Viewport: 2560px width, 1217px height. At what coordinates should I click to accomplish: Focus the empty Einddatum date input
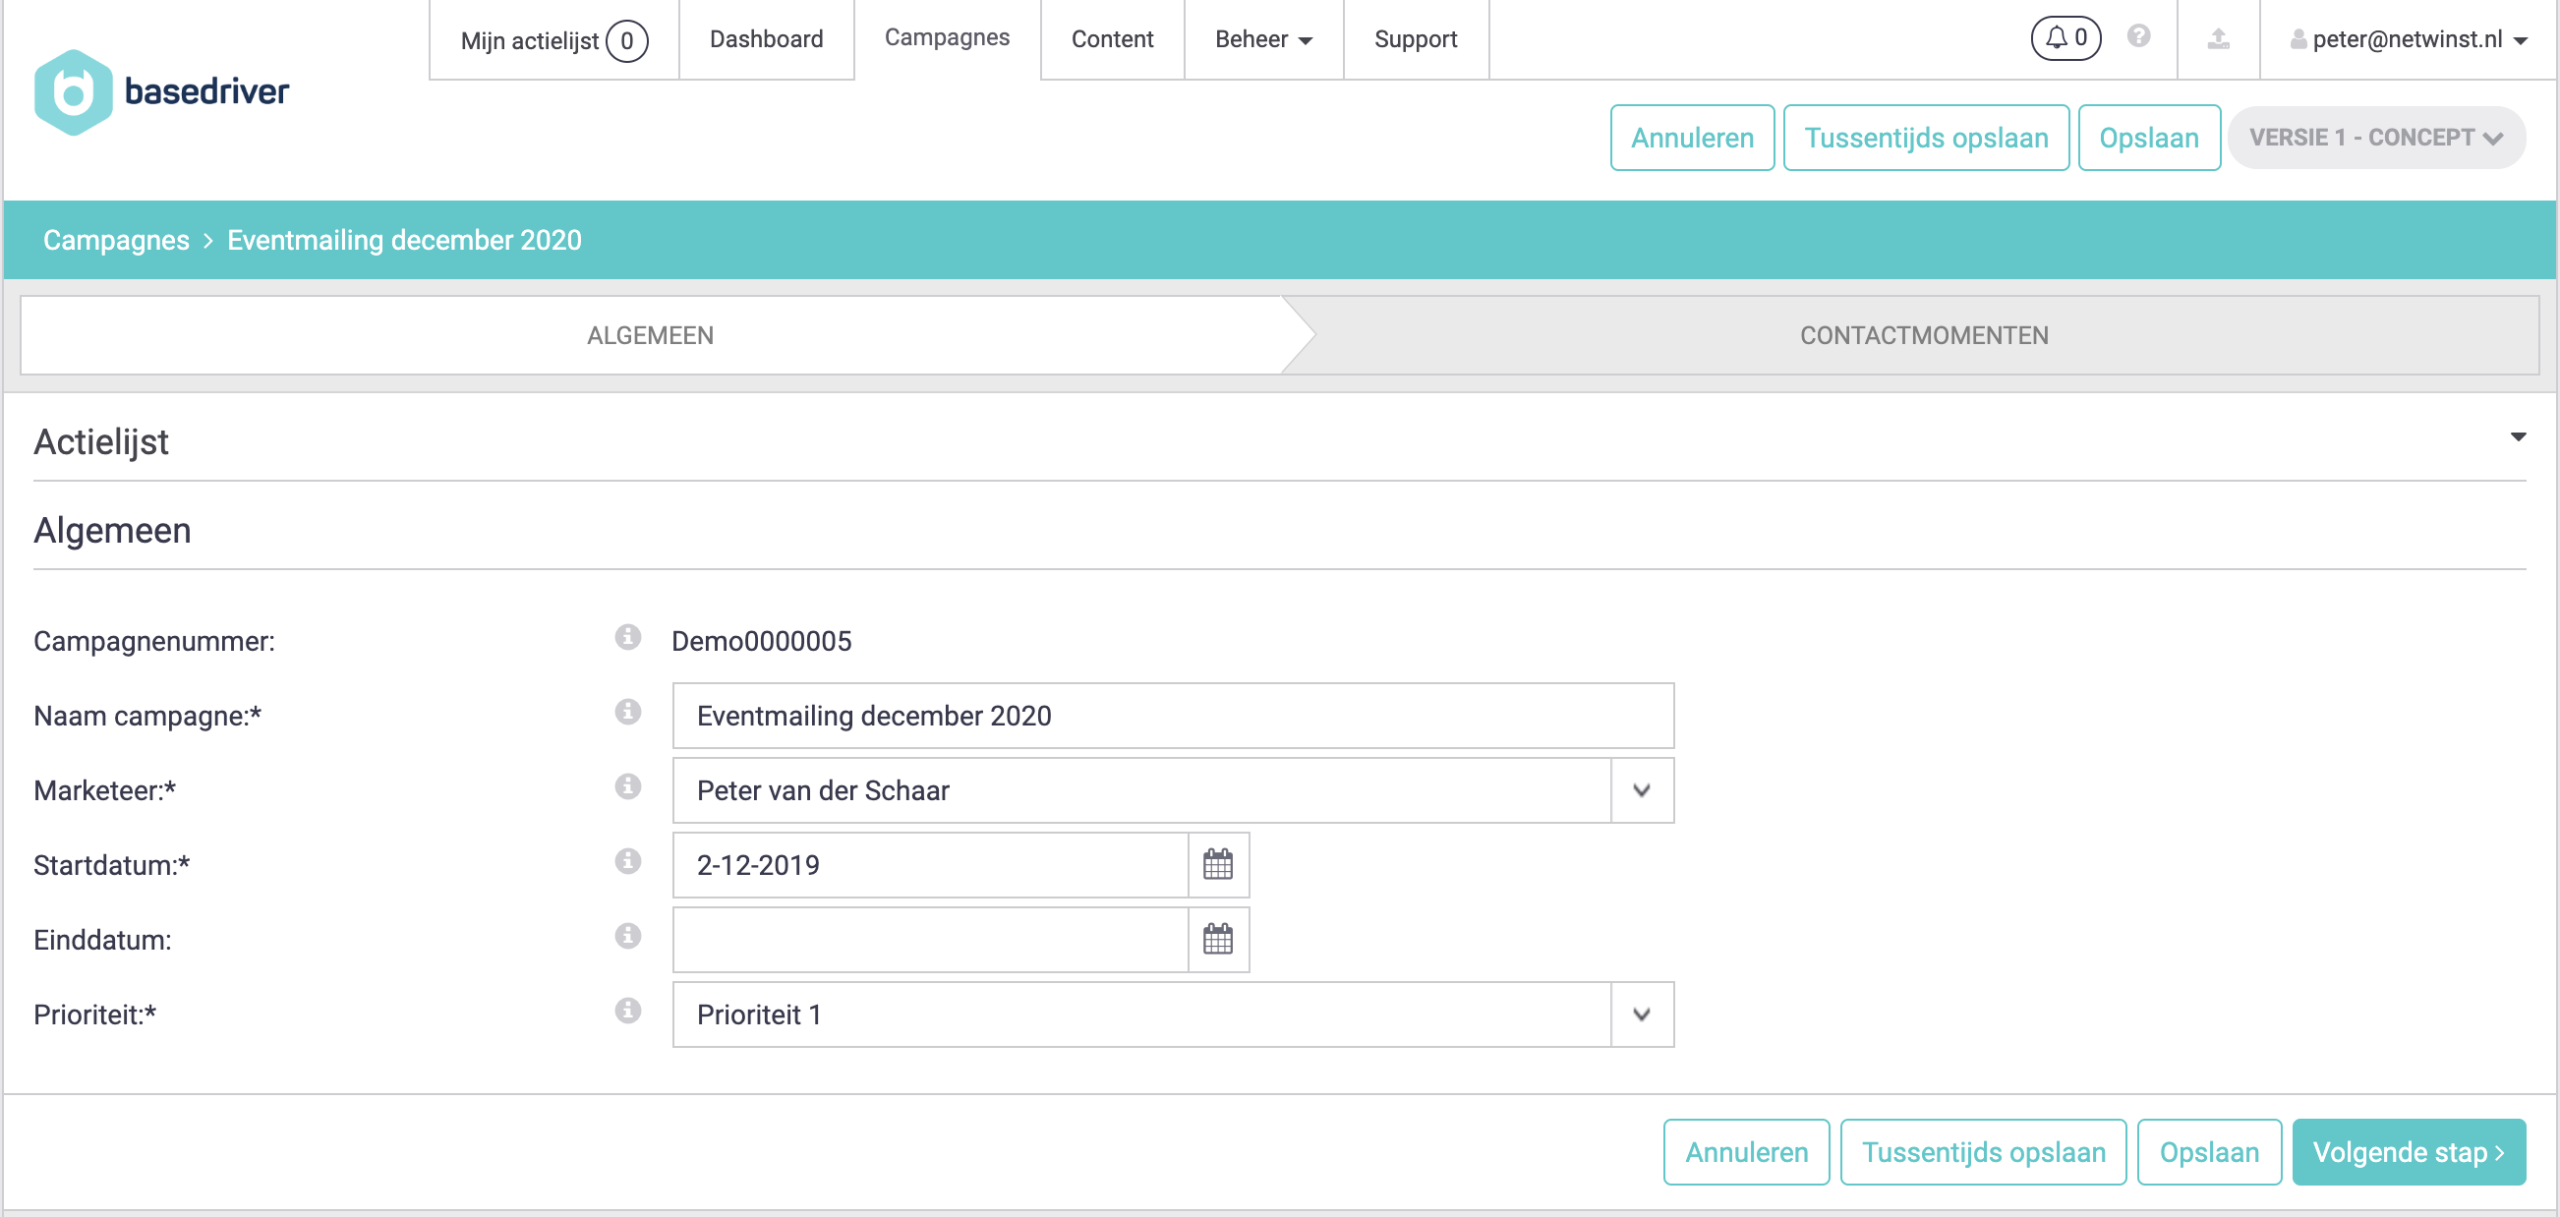click(x=930, y=940)
